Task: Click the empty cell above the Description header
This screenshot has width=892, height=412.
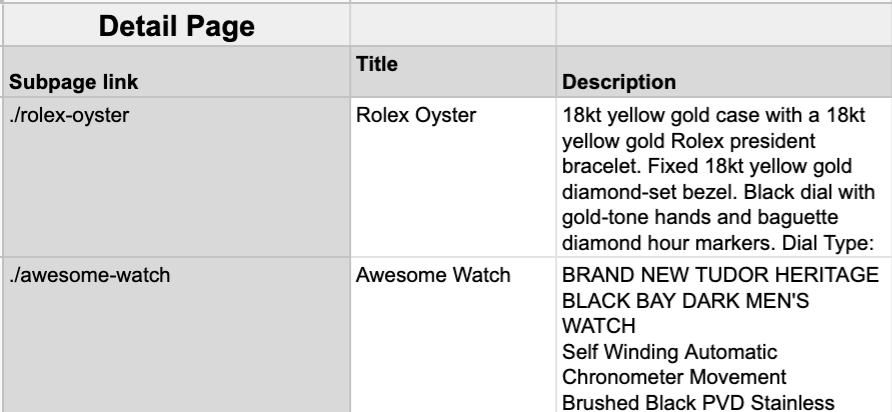Action: tap(720, 25)
